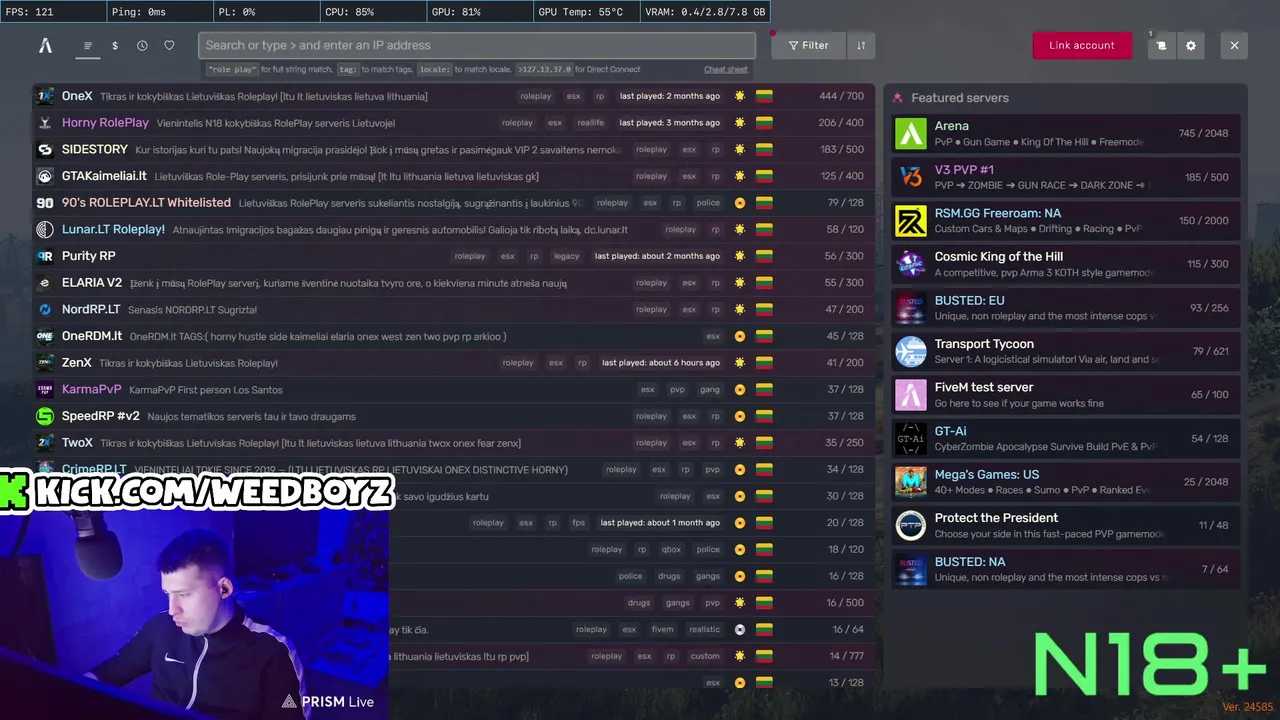This screenshot has width=1280, height=720.
Task: Open the favorites heart tab
Action: coord(169,45)
